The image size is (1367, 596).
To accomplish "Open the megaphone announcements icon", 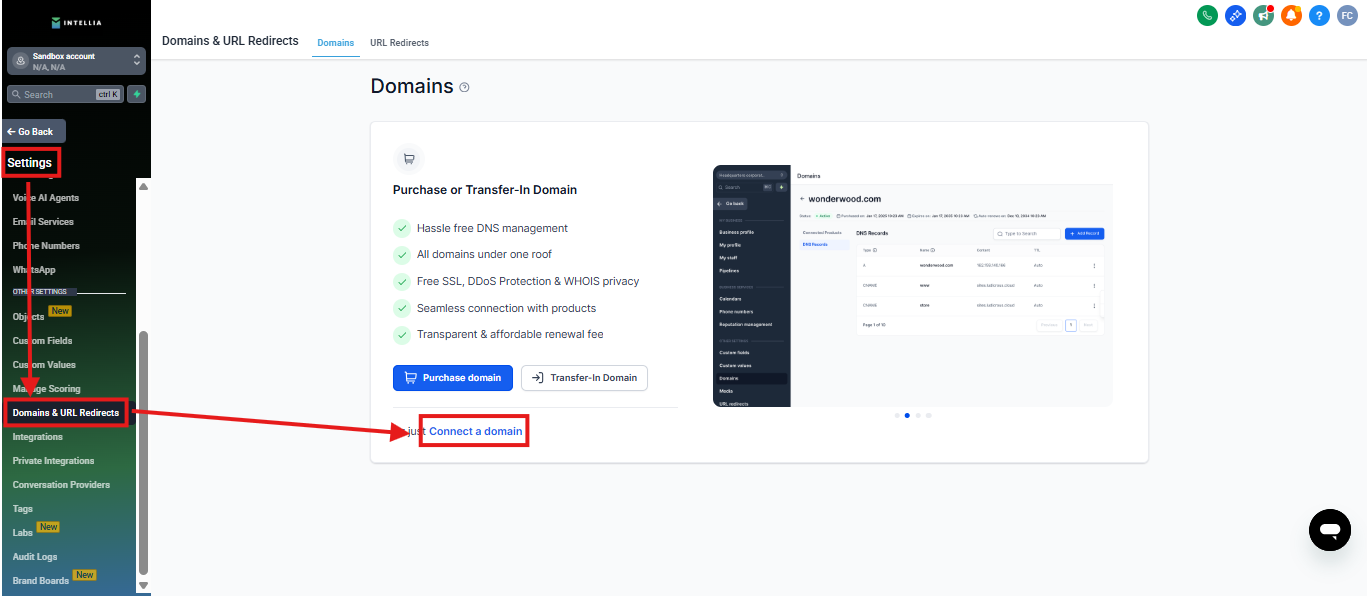I will click(x=1263, y=16).
